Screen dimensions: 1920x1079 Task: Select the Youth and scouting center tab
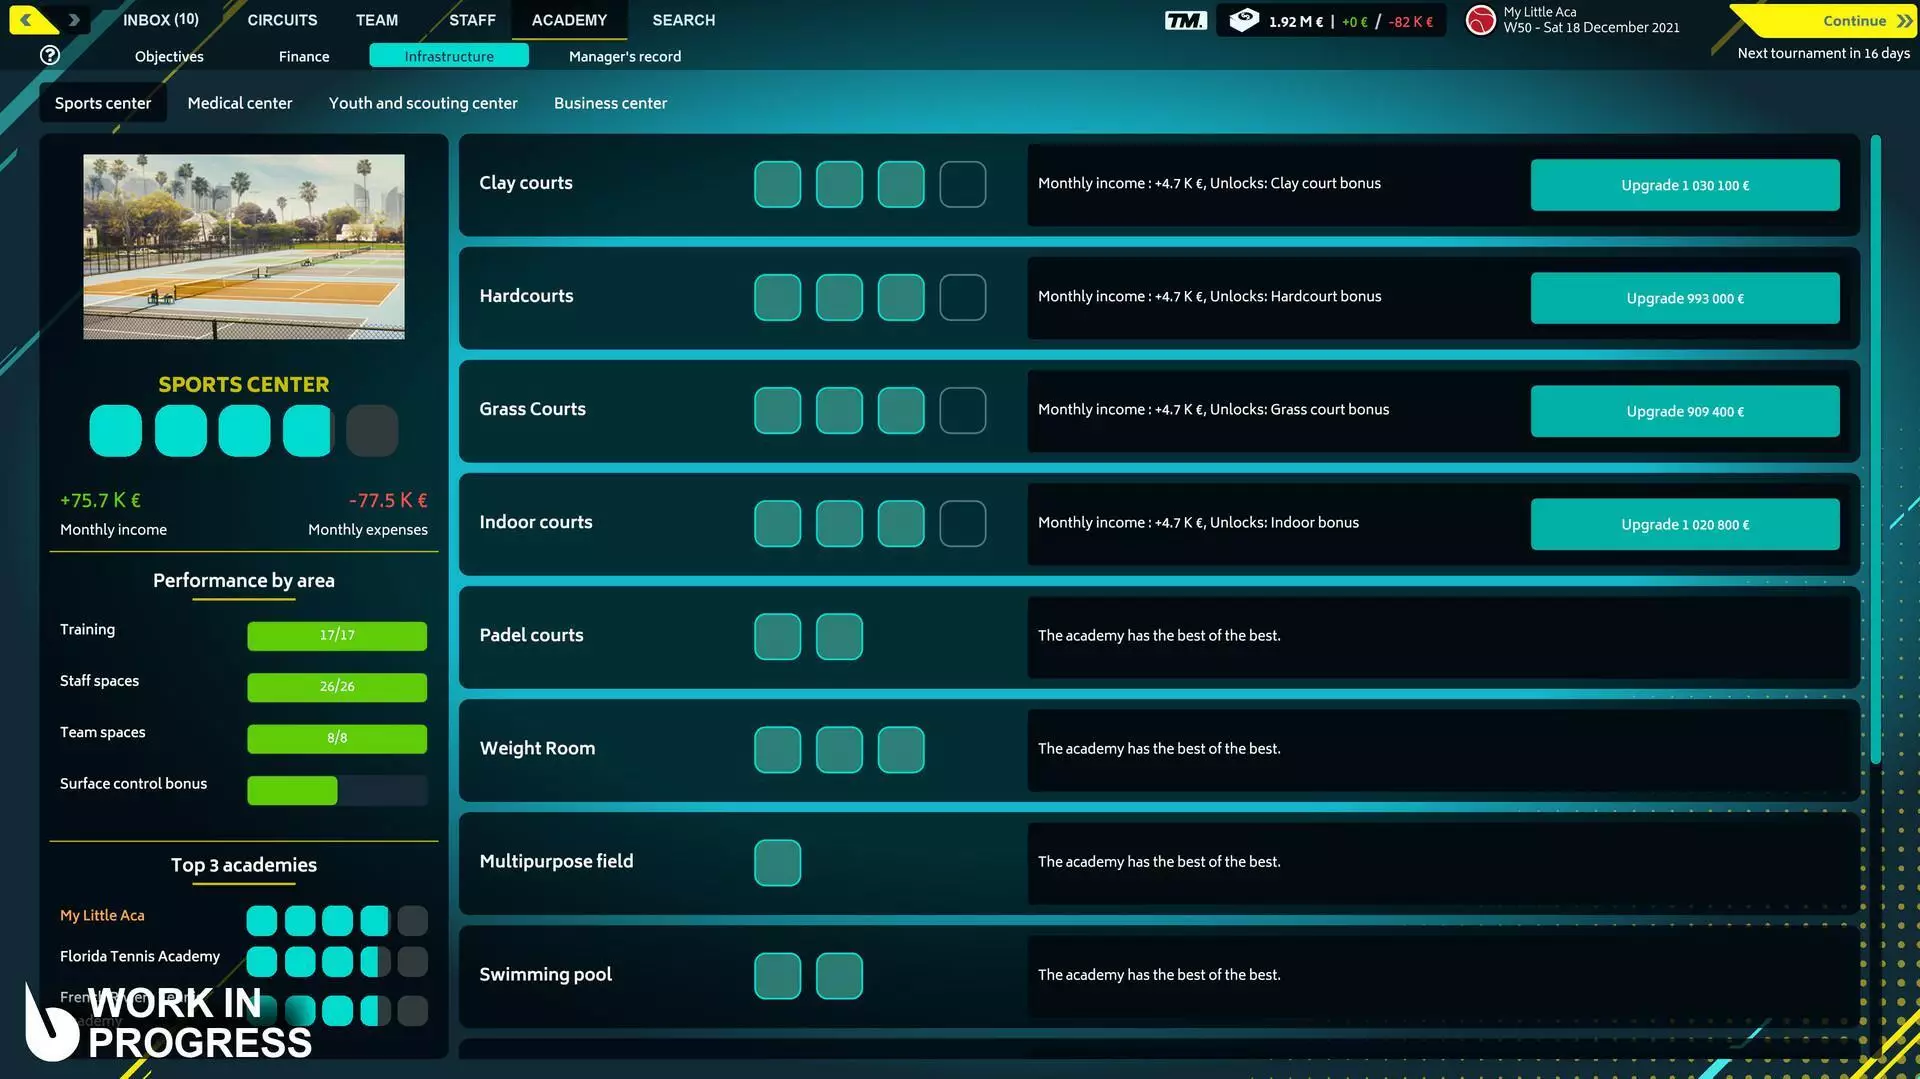423,103
